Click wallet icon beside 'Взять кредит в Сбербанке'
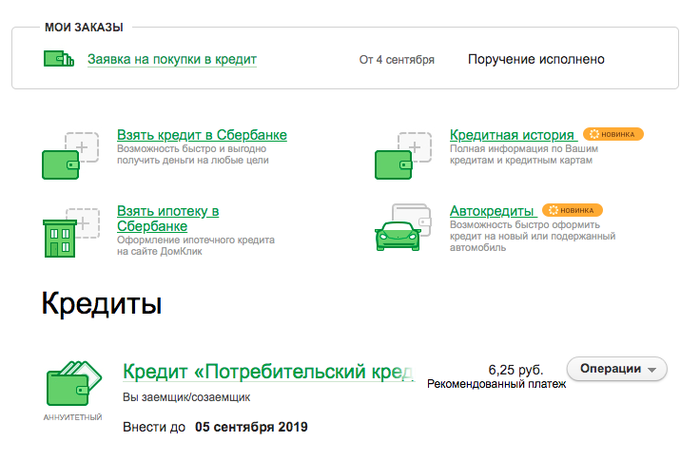This screenshot has width=700, height=461. [x=70, y=156]
